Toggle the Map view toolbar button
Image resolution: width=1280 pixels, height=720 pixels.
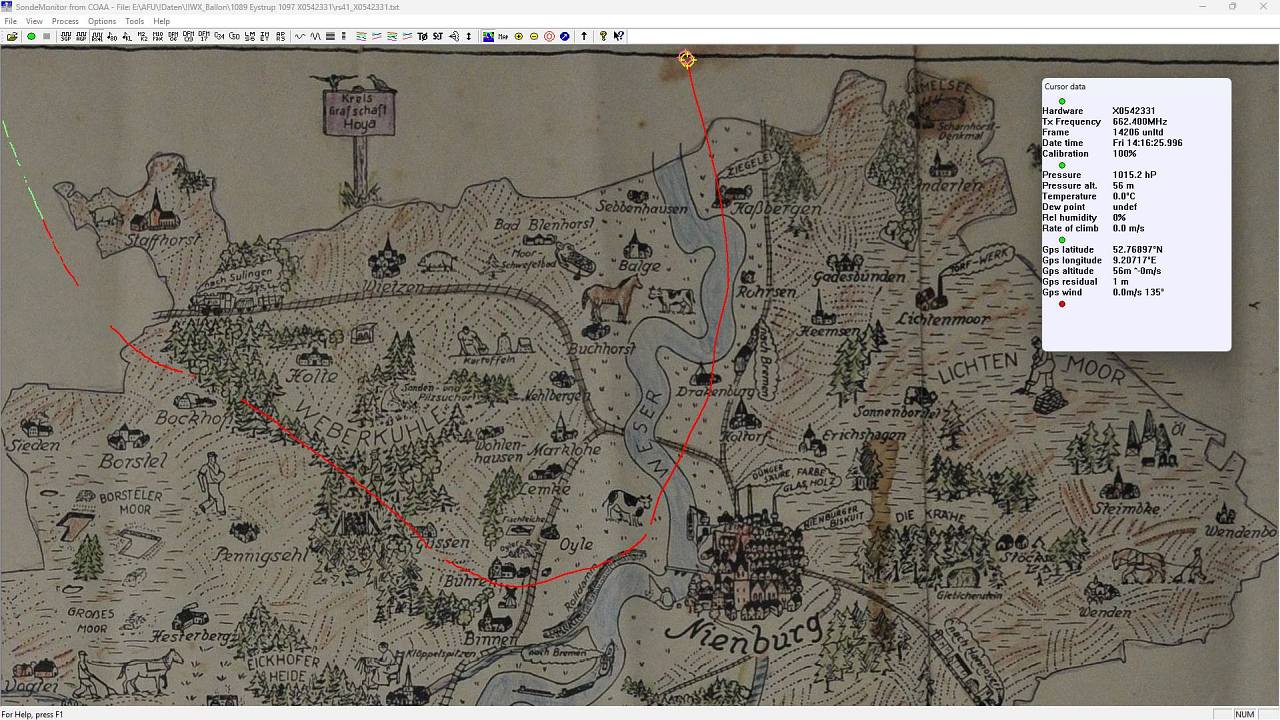[503, 37]
